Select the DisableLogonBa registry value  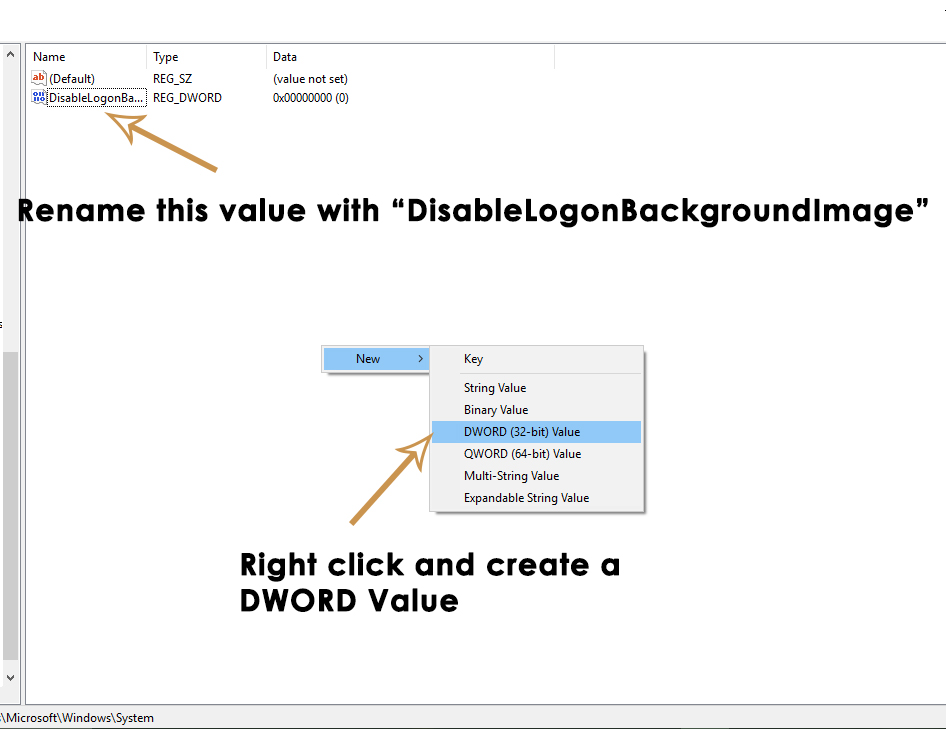pos(95,97)
